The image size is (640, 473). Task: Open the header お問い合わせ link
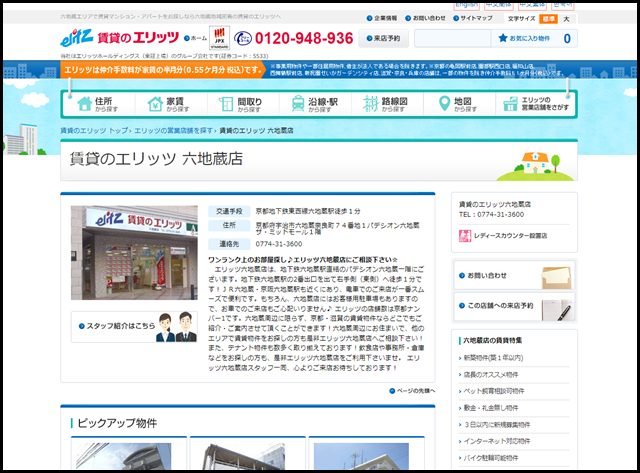click(x=425, y=18)
